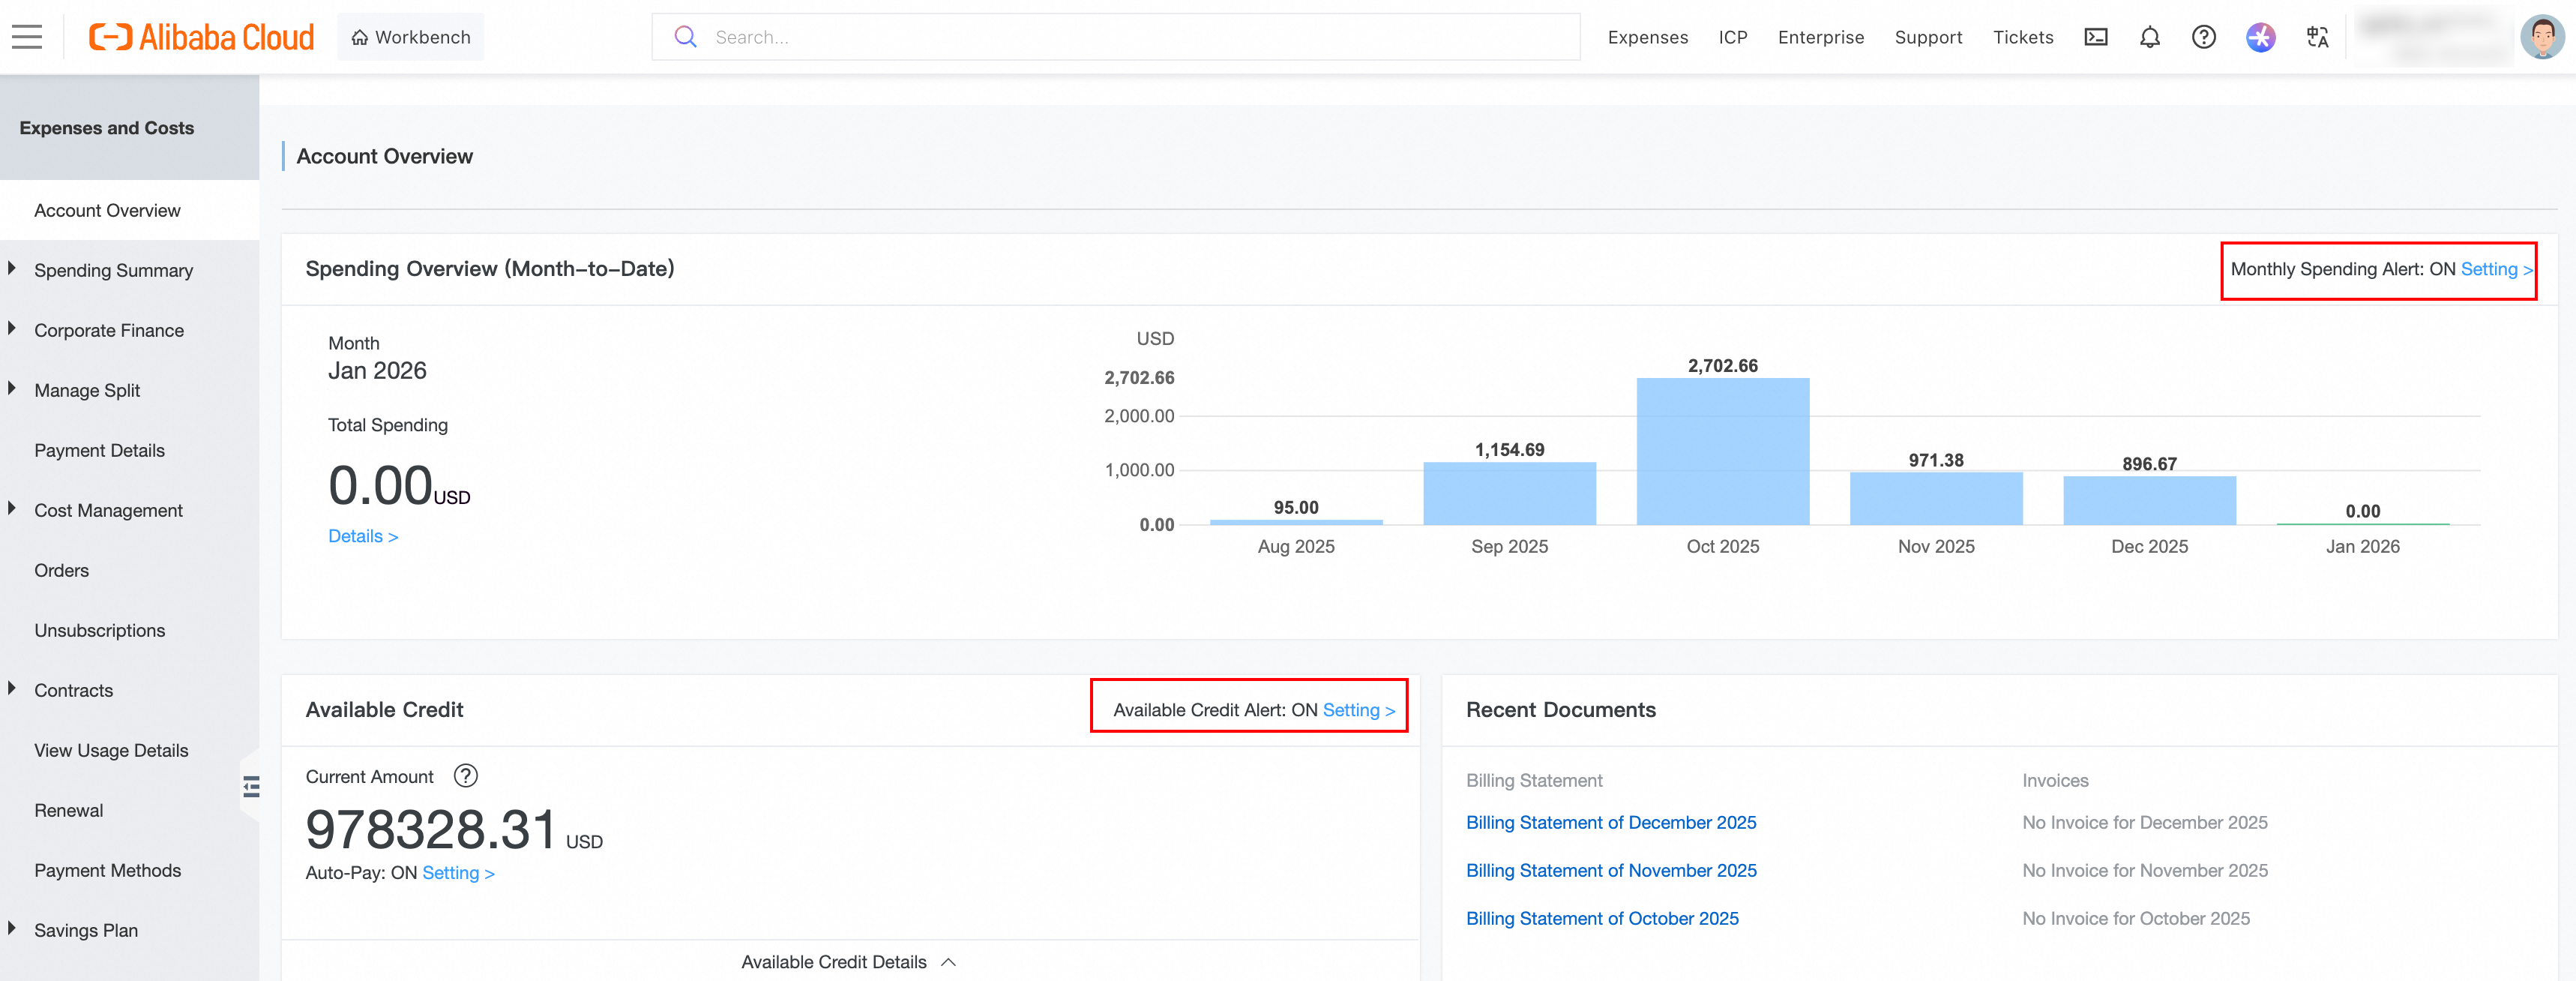Click the Oct 2025 spending bar
Screen dimensions: 2576x981
point(1722,451)
